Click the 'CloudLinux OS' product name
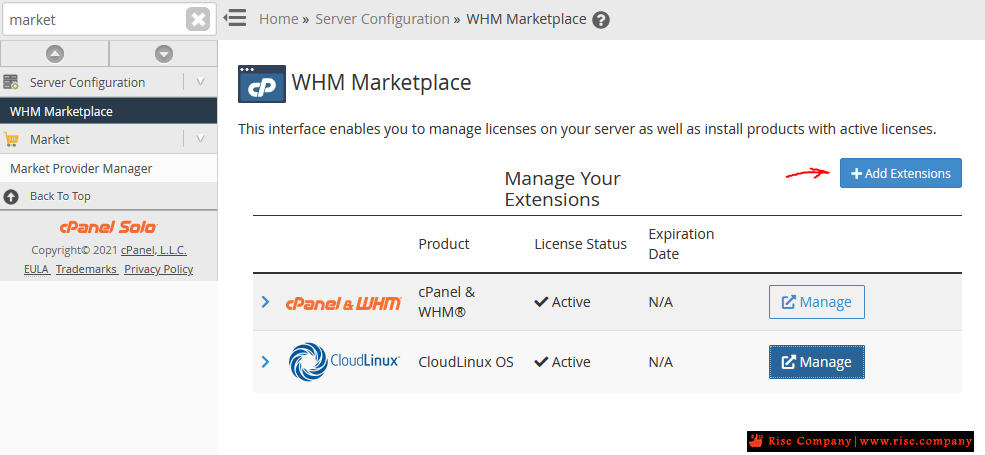The width and height of the screenshot is (985, 455). point(465,362)
